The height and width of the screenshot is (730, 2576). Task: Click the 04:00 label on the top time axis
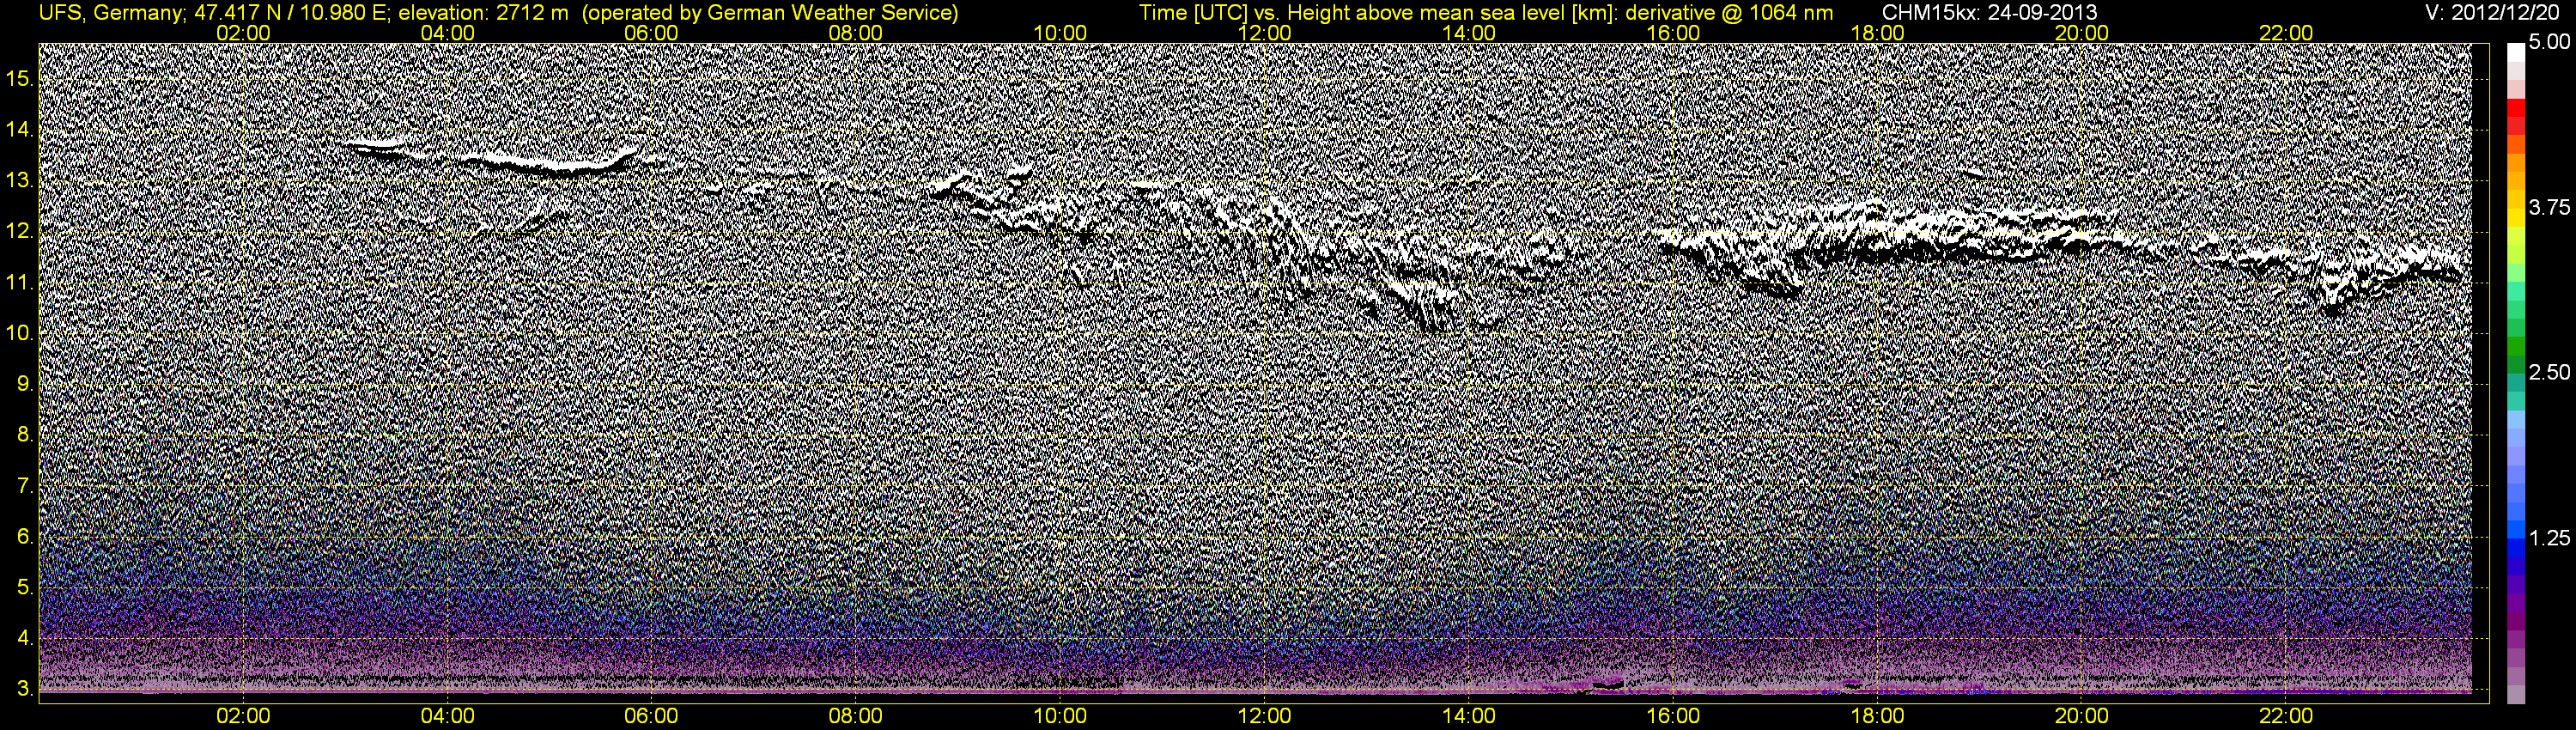(x=447, y=33)
